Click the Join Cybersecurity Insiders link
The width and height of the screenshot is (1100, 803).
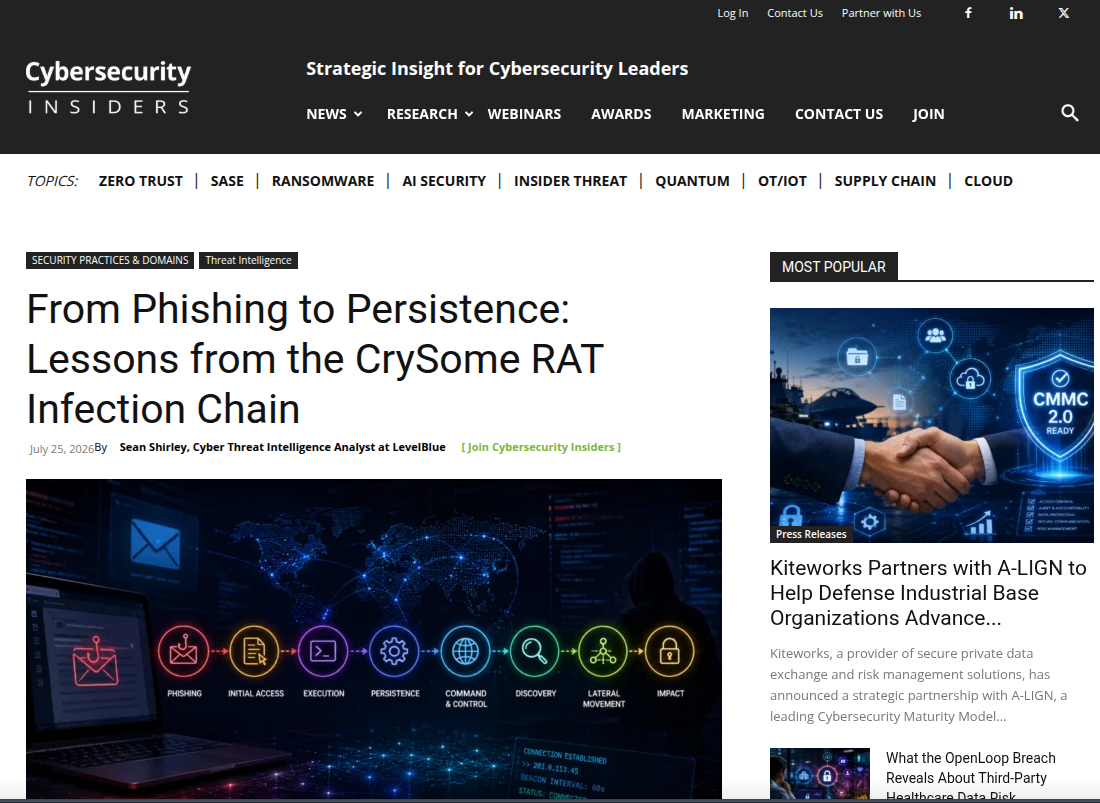pos(541,447)
